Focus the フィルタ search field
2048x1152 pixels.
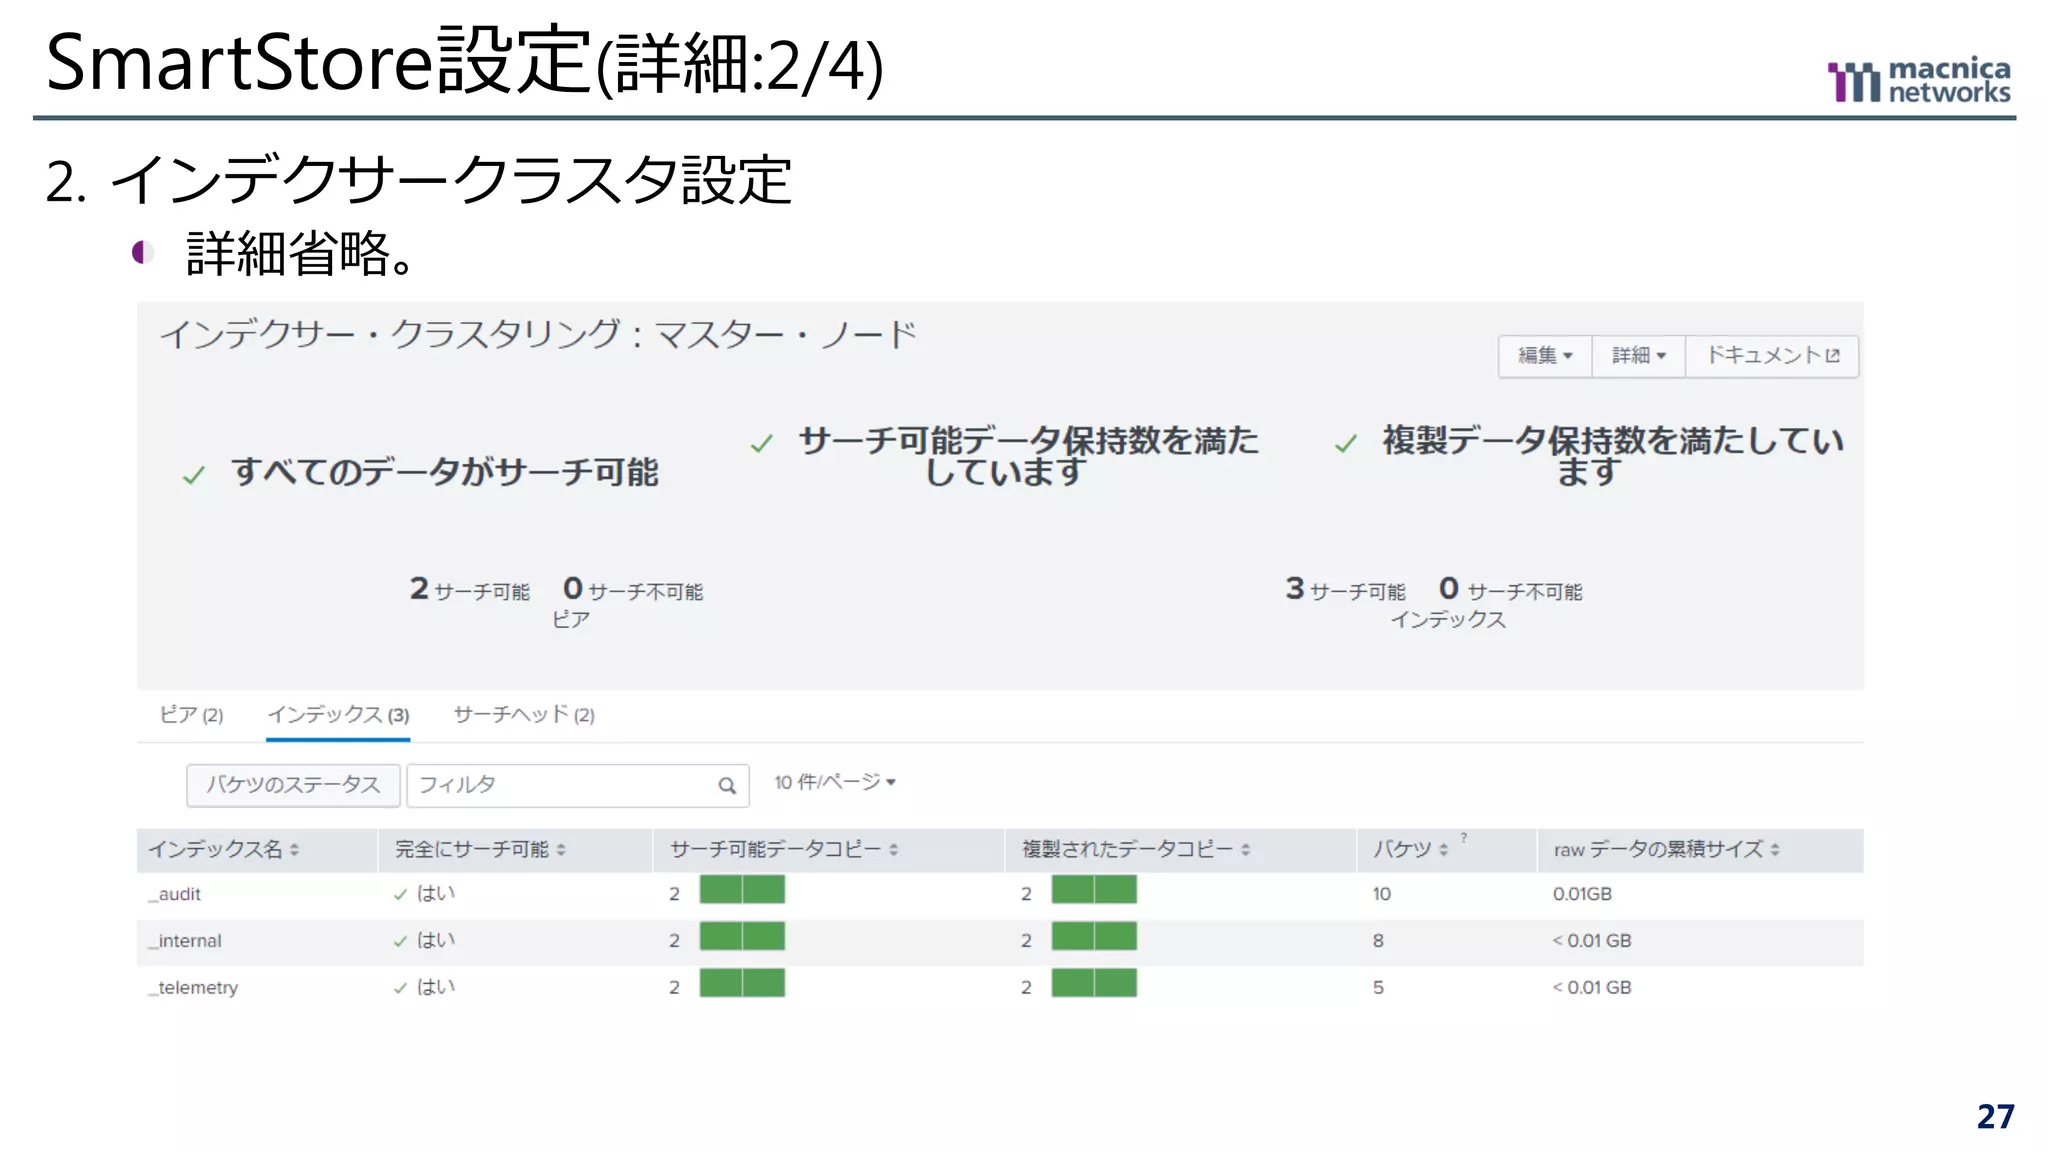click(x=578, y=785)
